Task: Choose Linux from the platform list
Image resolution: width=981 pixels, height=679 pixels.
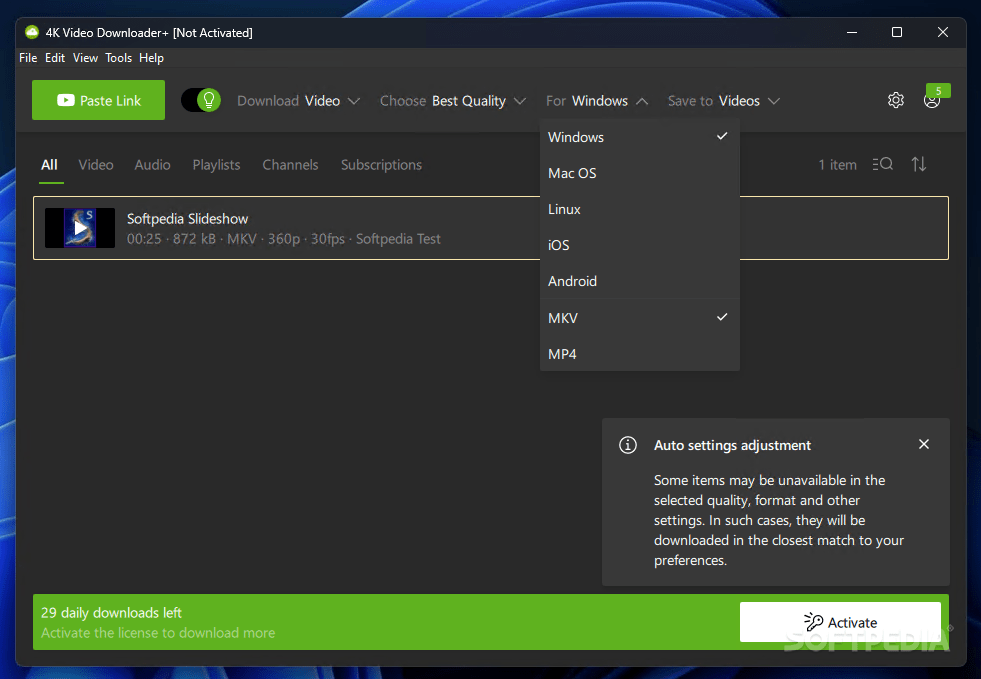Action: (639, 209)
